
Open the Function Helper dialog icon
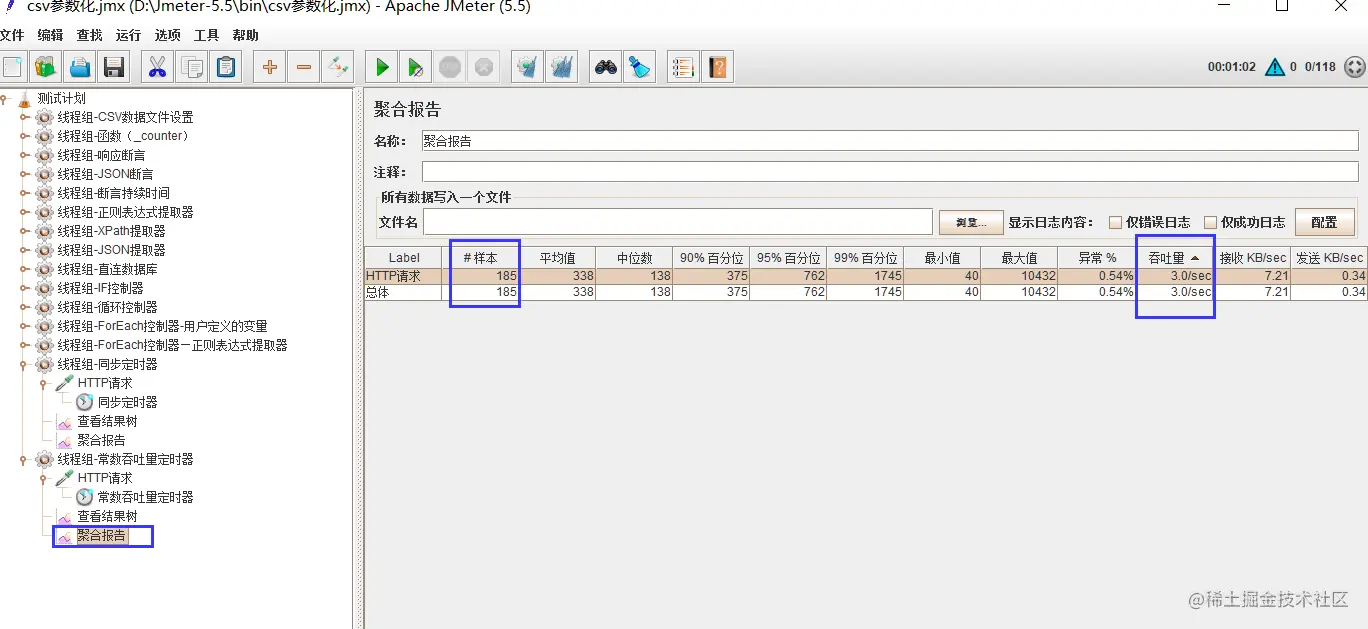[x=683, y=67]
